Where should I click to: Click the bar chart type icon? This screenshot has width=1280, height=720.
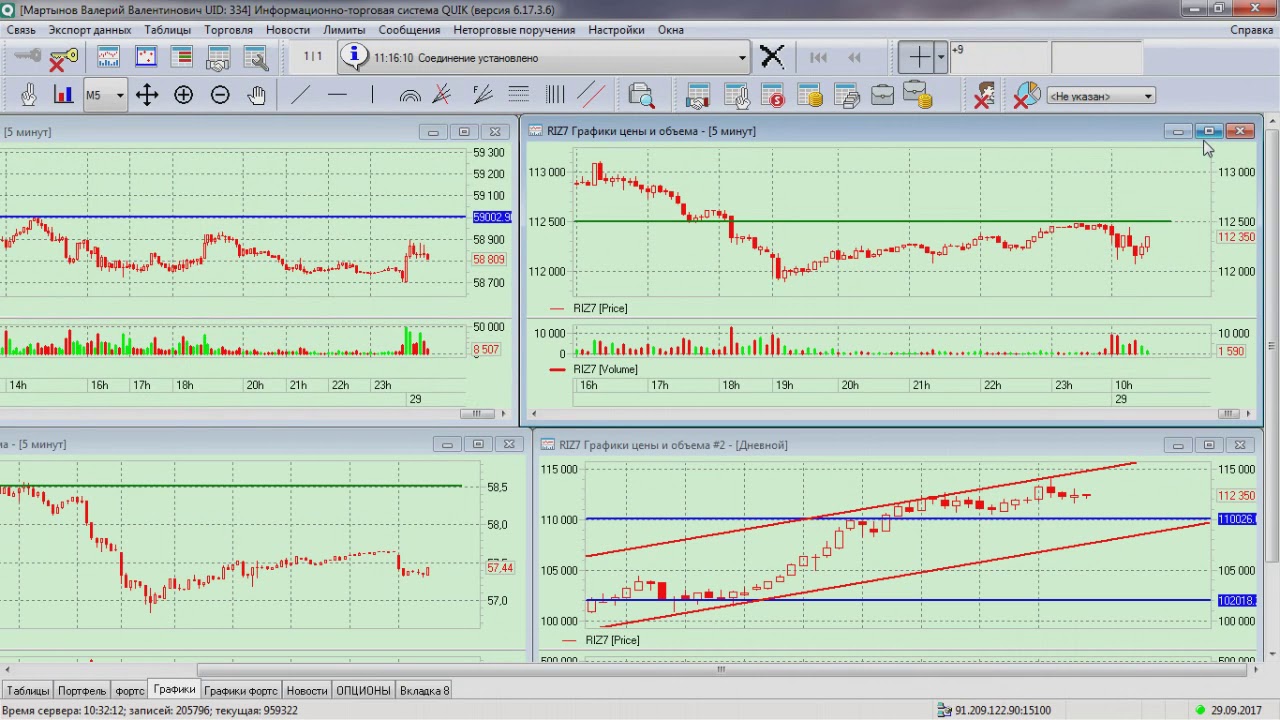click(63, 95)
